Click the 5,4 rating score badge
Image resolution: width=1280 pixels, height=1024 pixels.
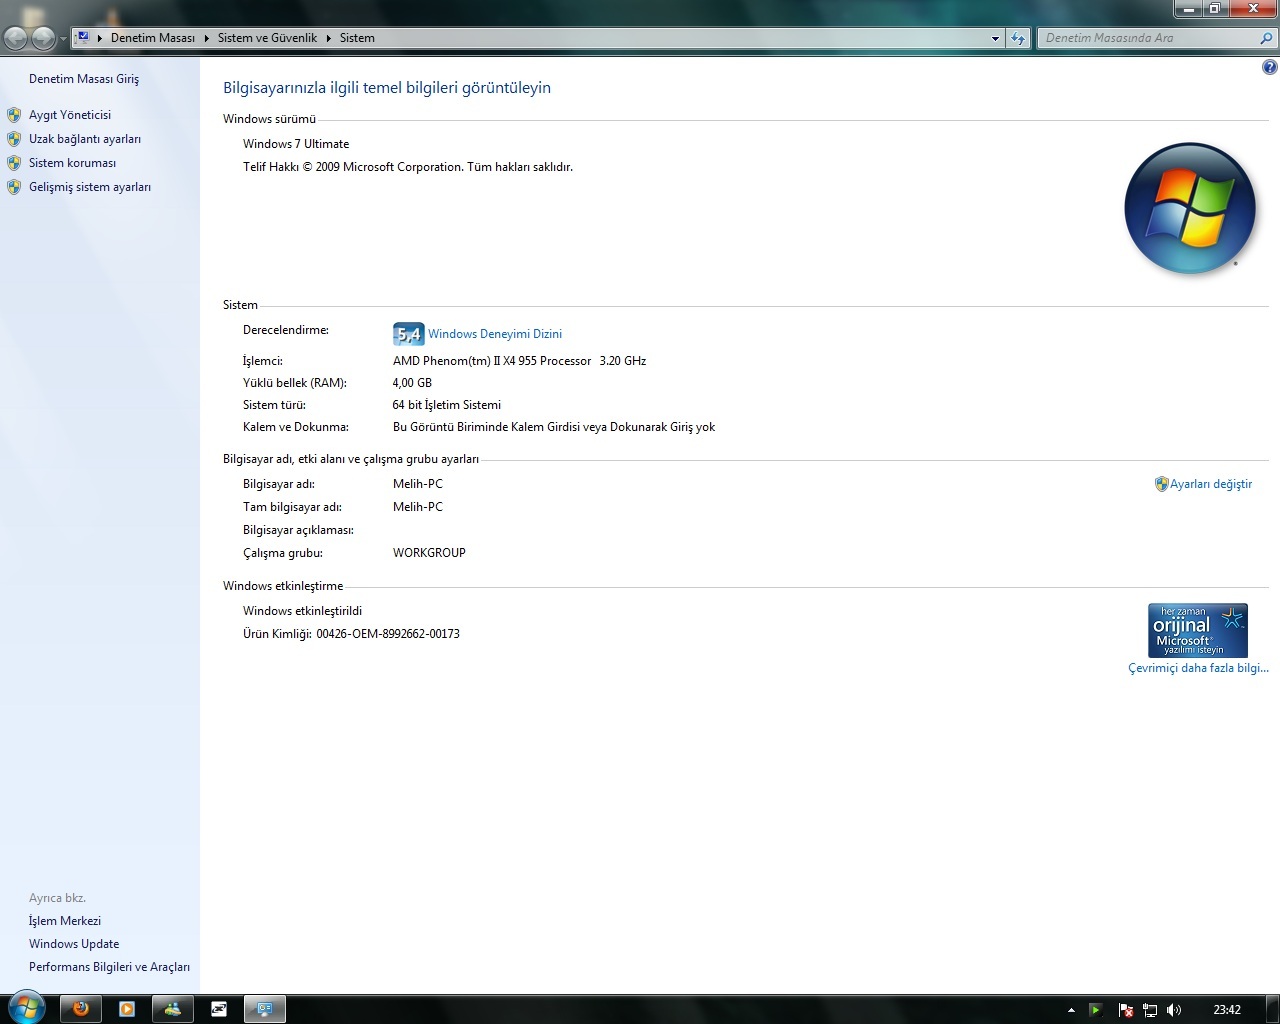(409, 334)
